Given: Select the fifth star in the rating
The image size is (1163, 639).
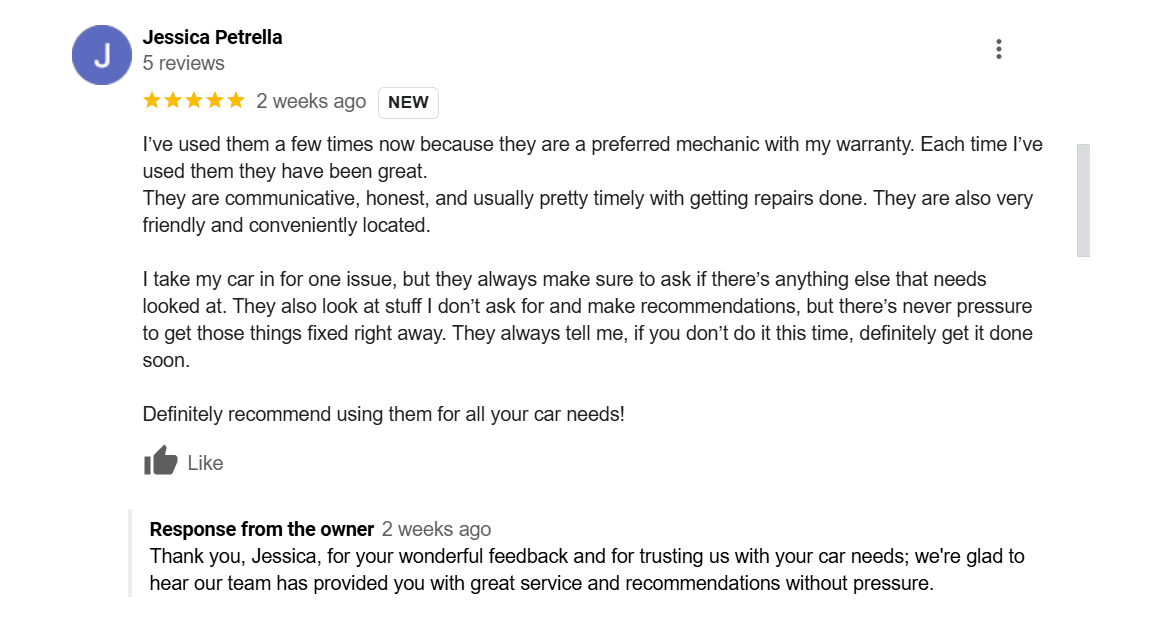Looking at the screenshot, I should coord(236,100).
